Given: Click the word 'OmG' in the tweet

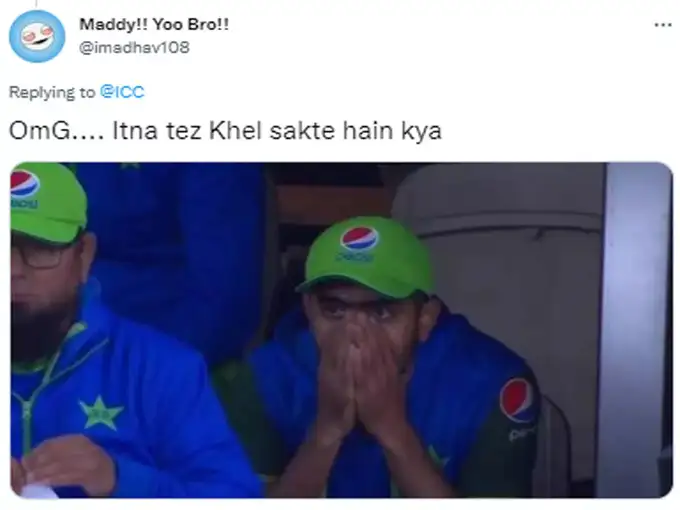Looking at the screenshot, I should pos(39,131).
